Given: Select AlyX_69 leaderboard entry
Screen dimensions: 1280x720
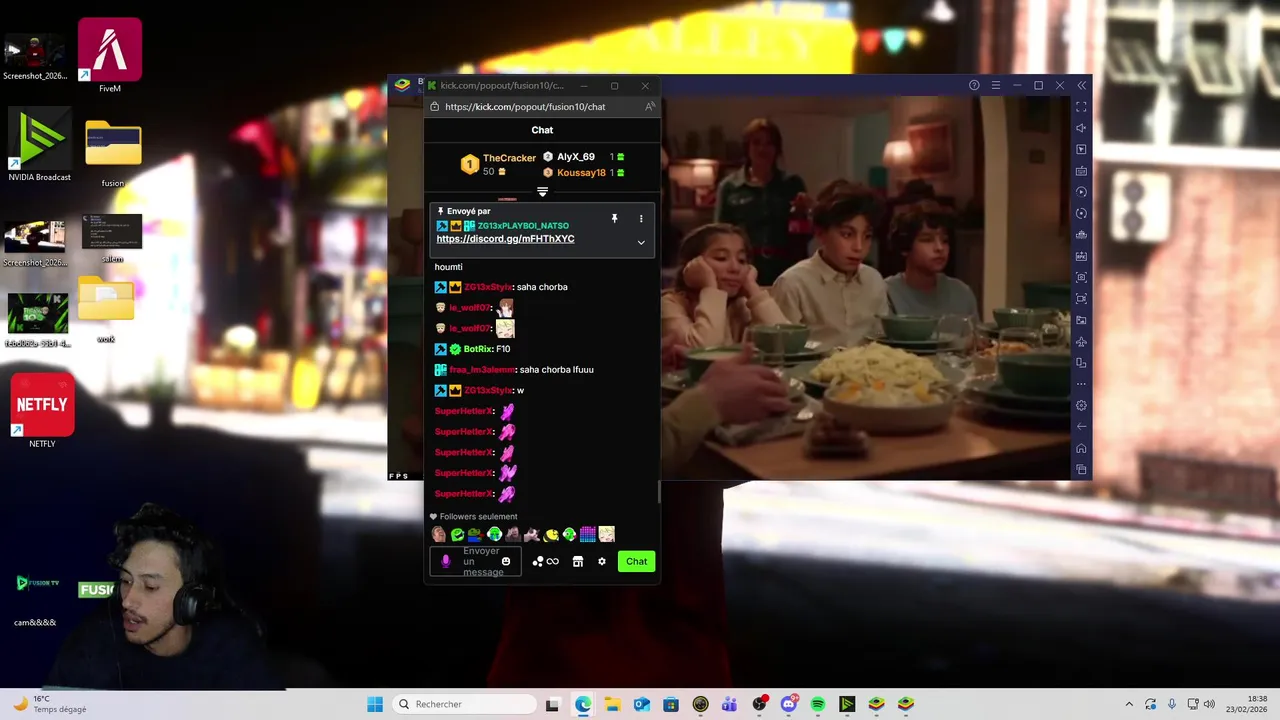Looking at the screenshot, I should 576,157.
